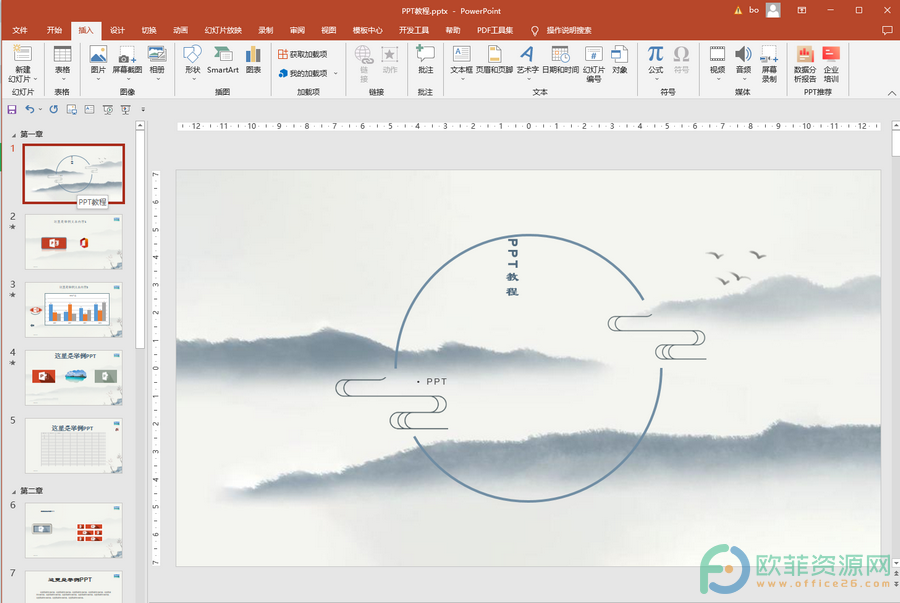Viewport: 900px width, 603px height.
Task: Insert 日期和时间 date and time
Action: [x=560, y=61]
